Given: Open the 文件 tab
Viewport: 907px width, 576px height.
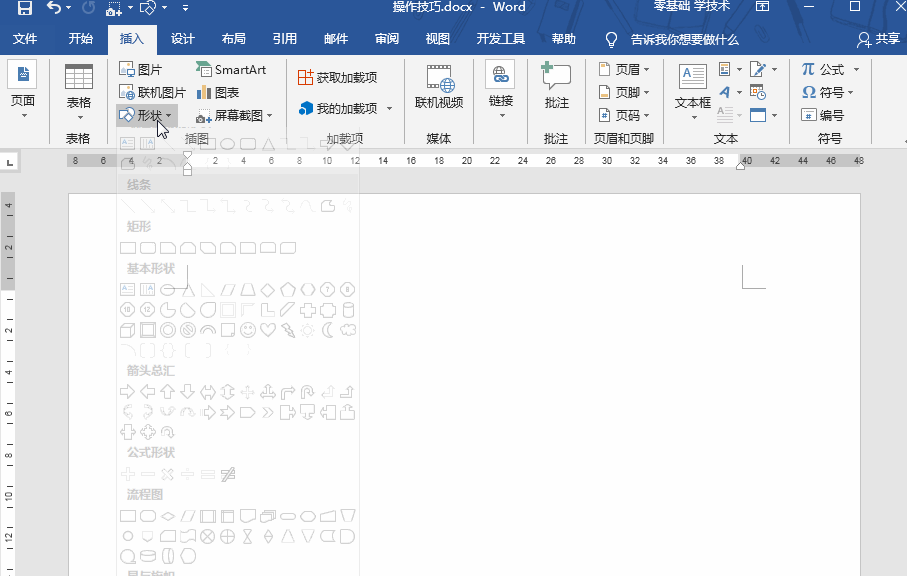Looking at the screenshot, I should [x=25, y=39].
